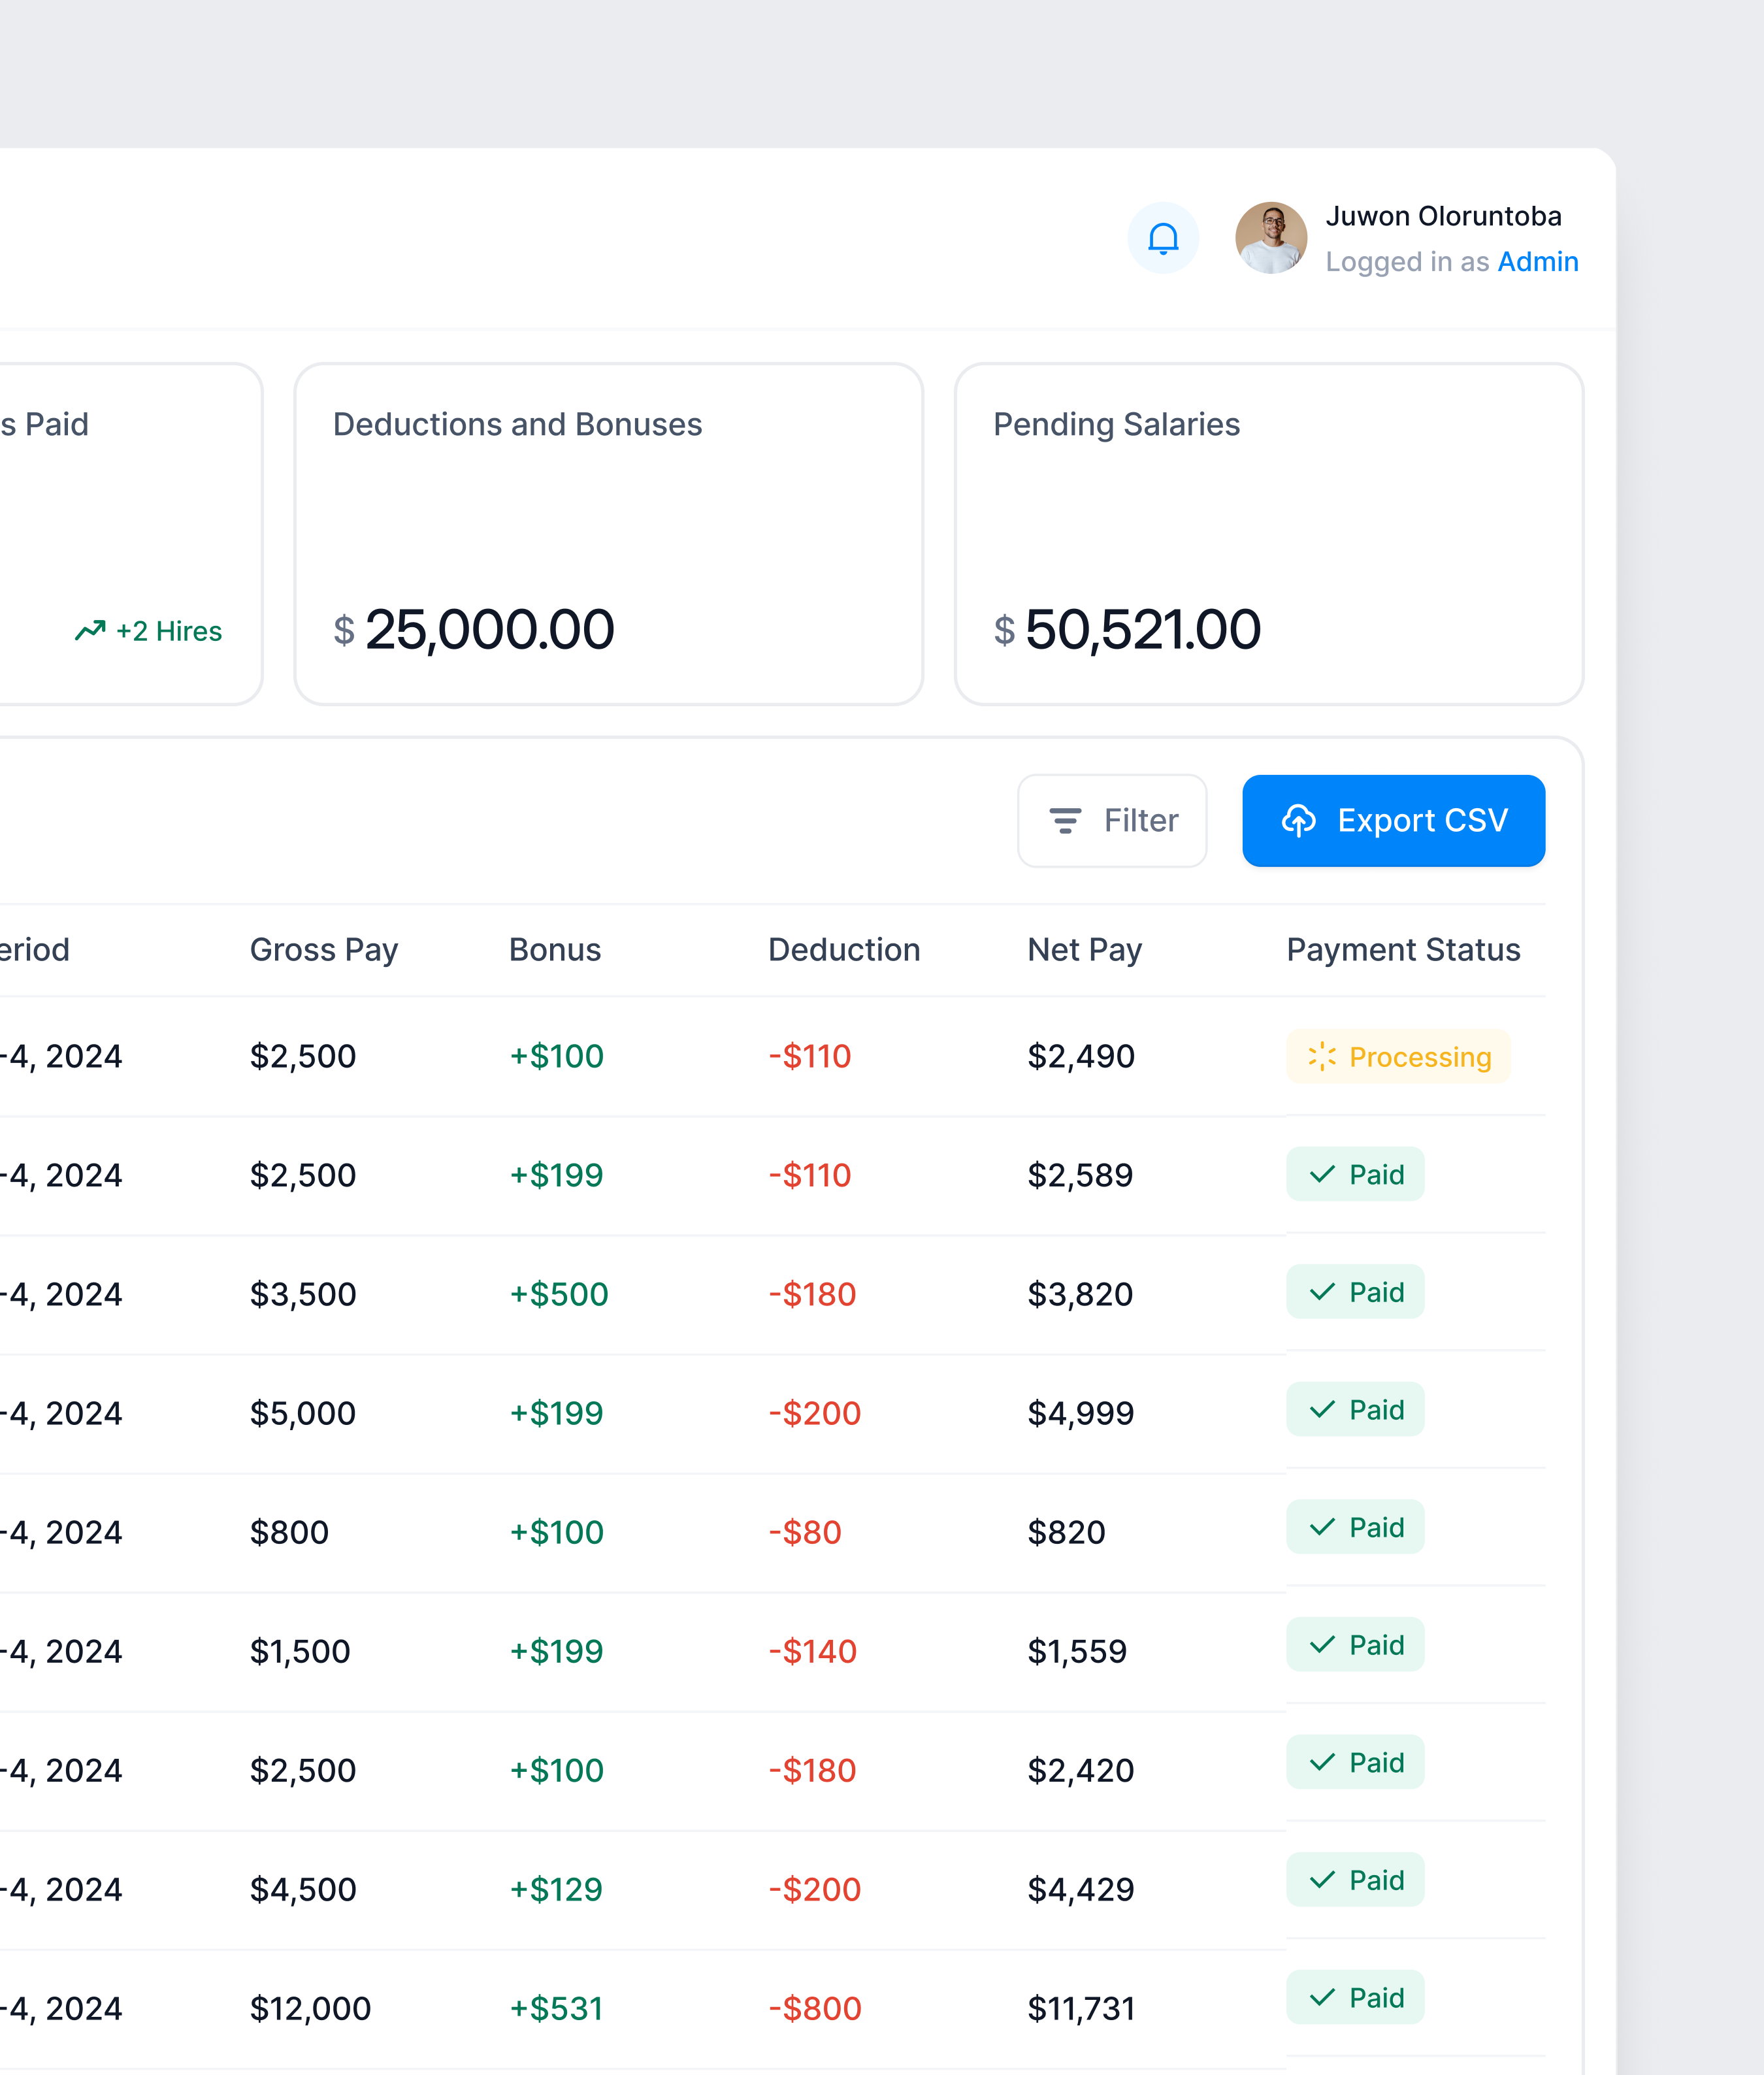Click the cloud upload icon
Viewport: 1764px width, 2075px height.
1298,821
